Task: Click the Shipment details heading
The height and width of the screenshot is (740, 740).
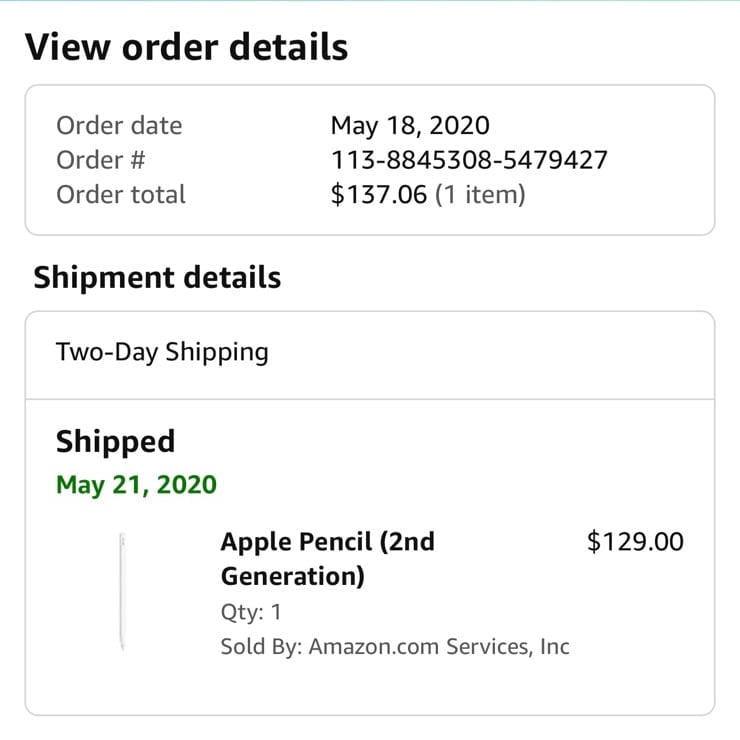Action: click(157, 277)
